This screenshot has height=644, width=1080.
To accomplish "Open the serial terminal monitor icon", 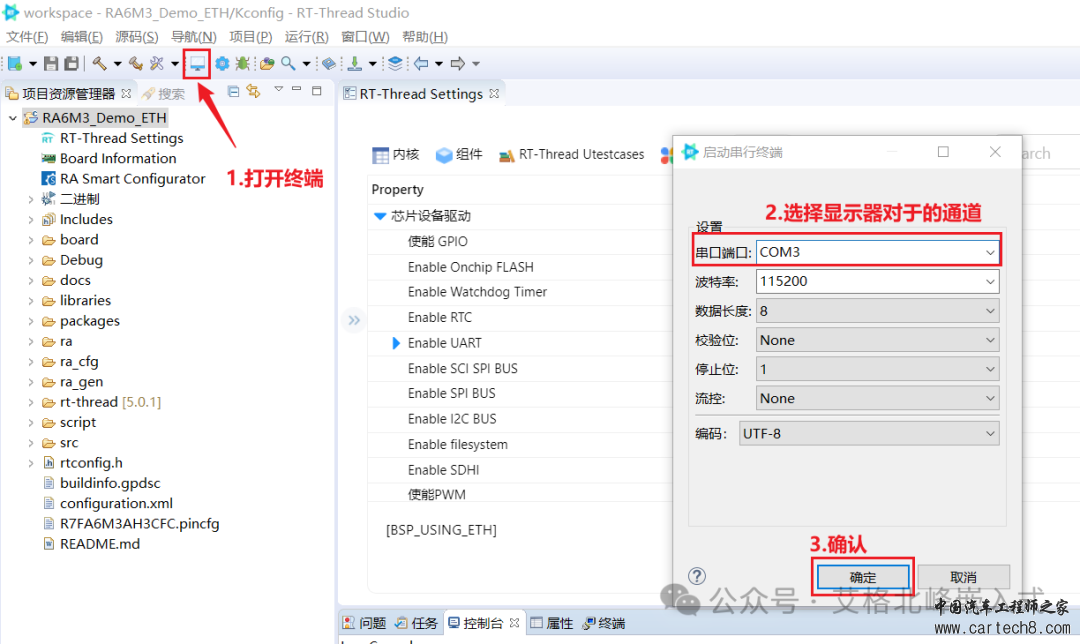I will pos(198,63).
